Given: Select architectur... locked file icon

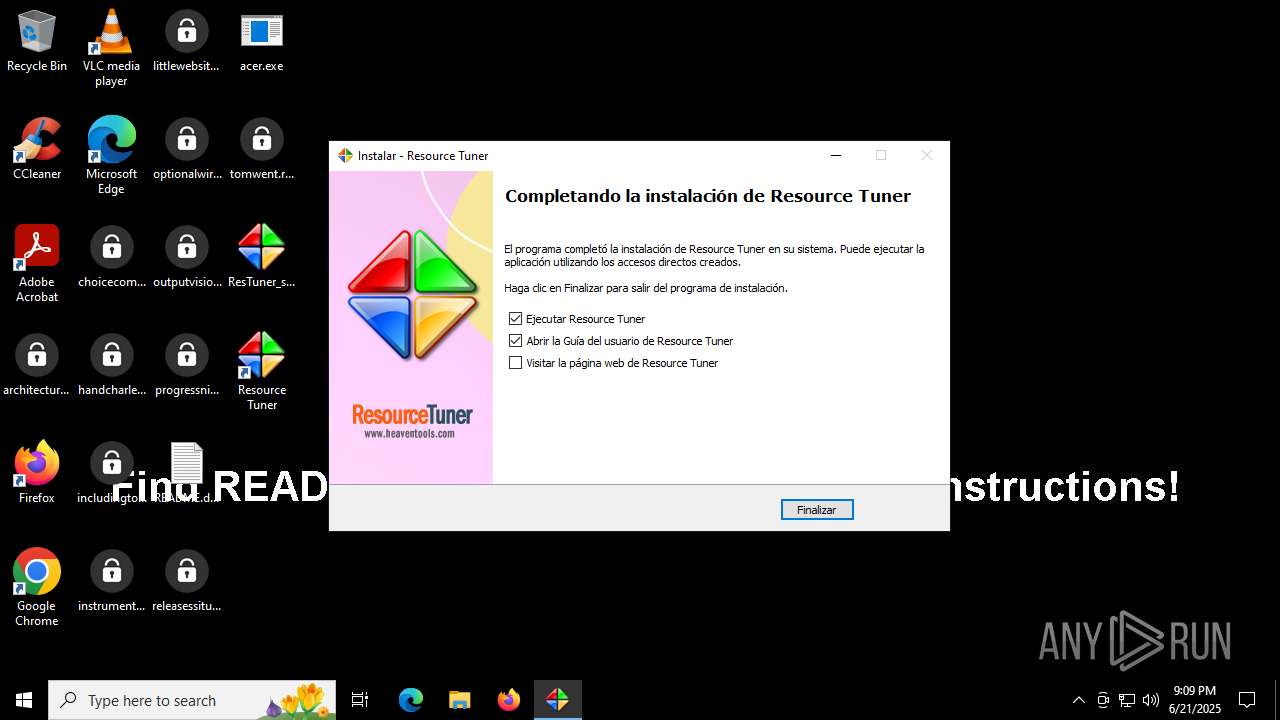Looking at the screenshot, I should (37, 365).
